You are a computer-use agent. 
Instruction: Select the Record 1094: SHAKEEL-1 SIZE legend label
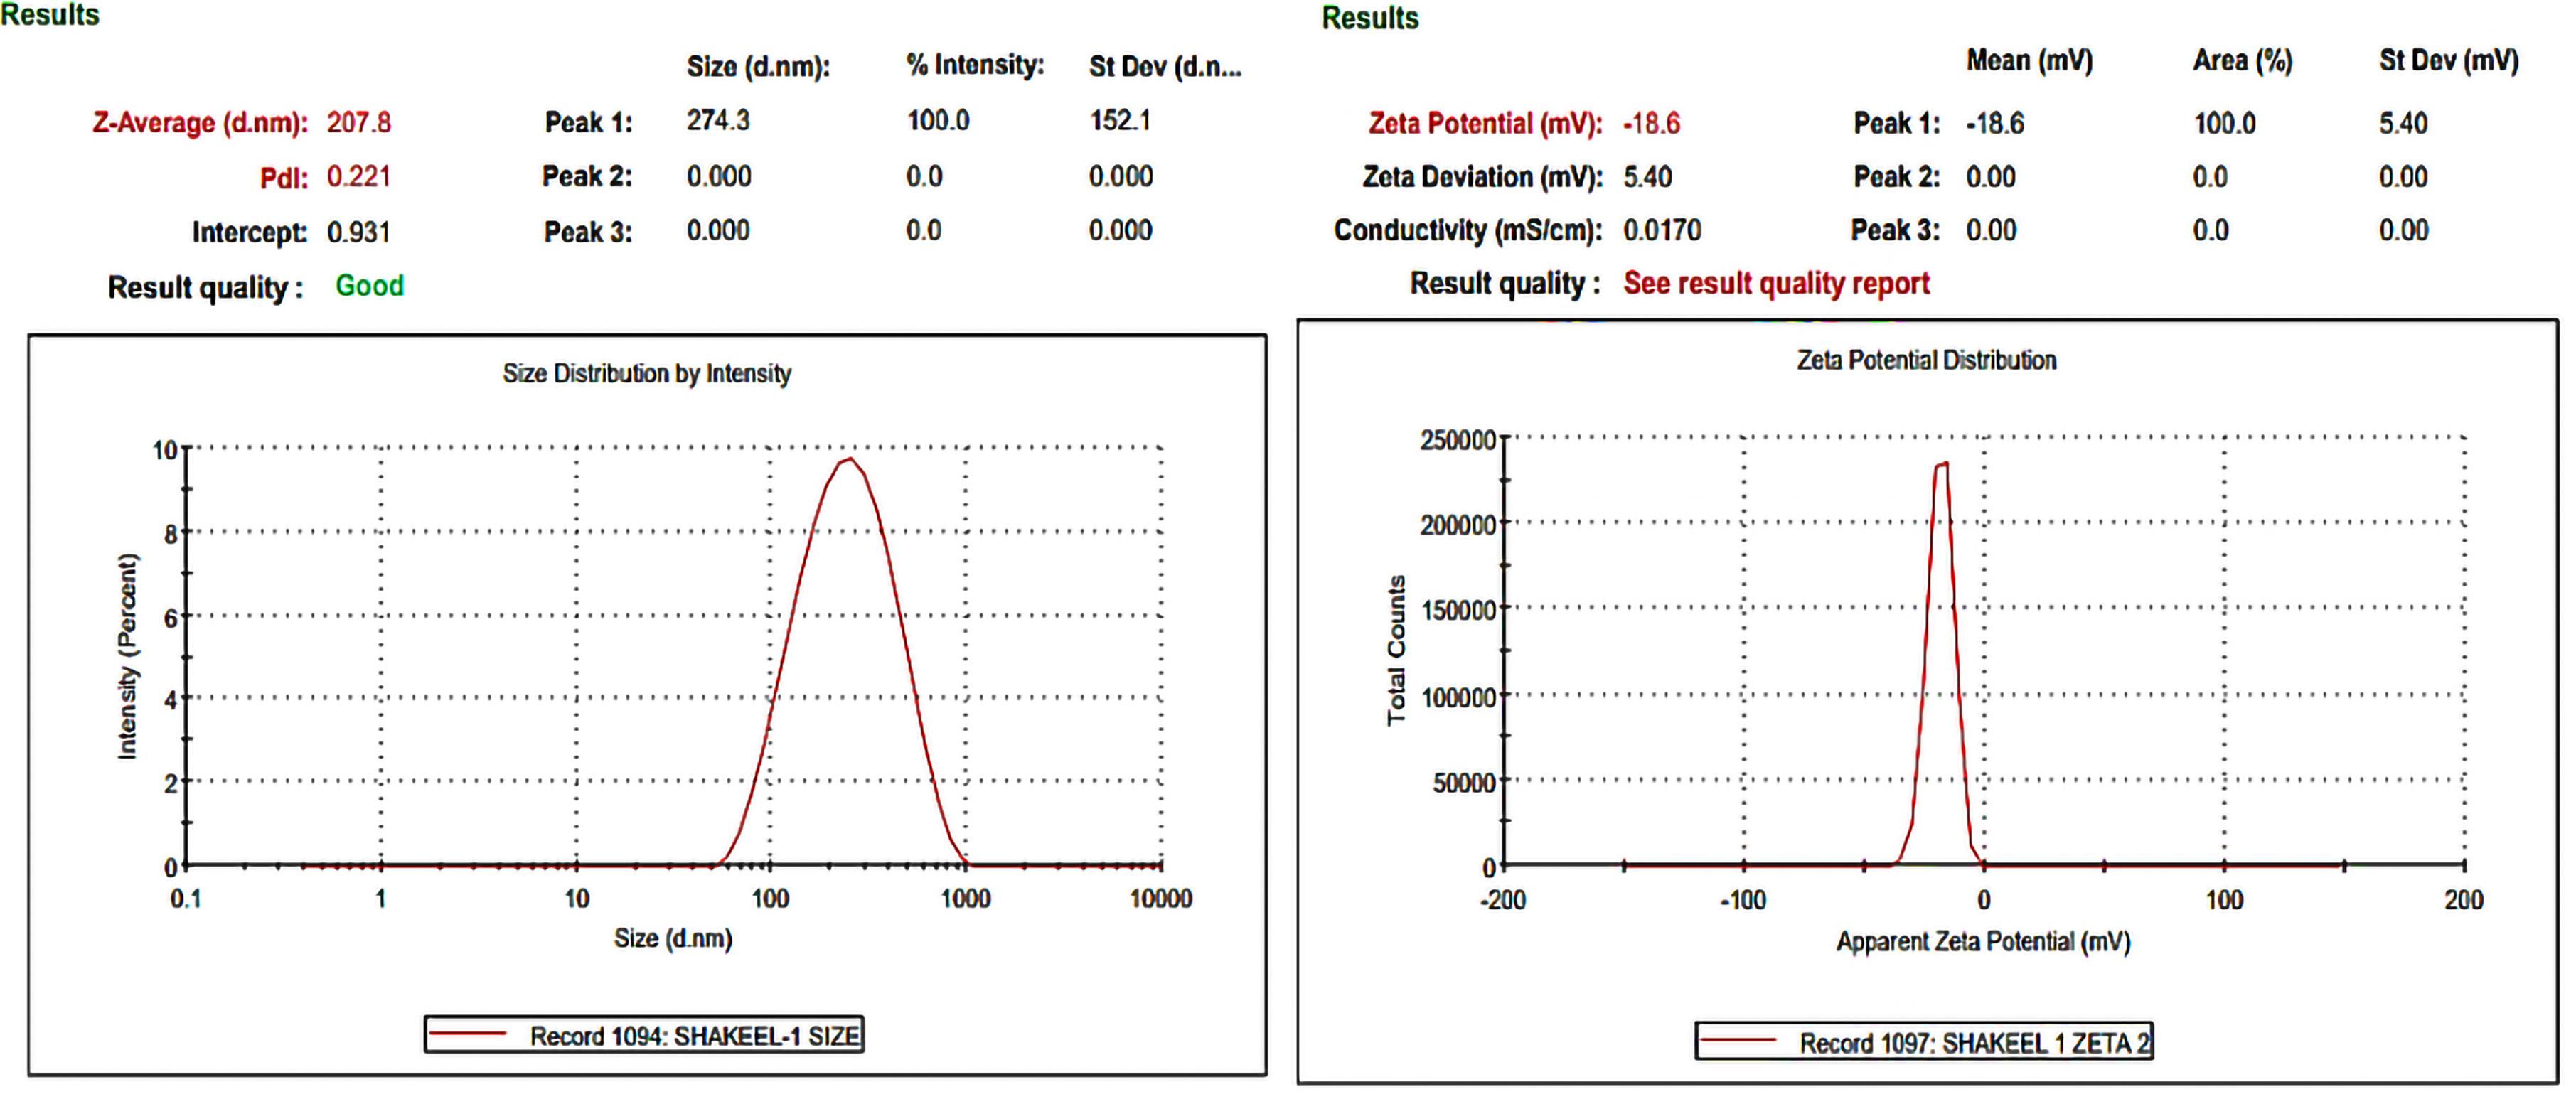click(694, 1036)
